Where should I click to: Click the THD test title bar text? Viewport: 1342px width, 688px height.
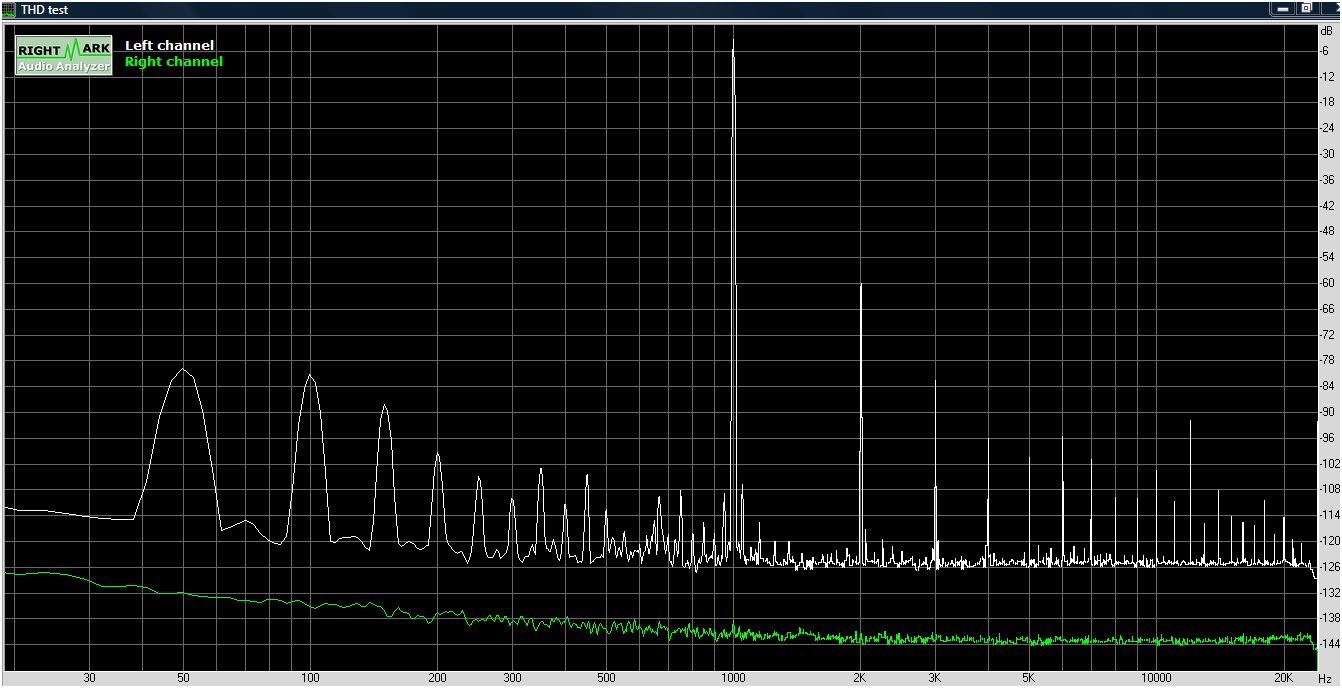pos(44,9)
